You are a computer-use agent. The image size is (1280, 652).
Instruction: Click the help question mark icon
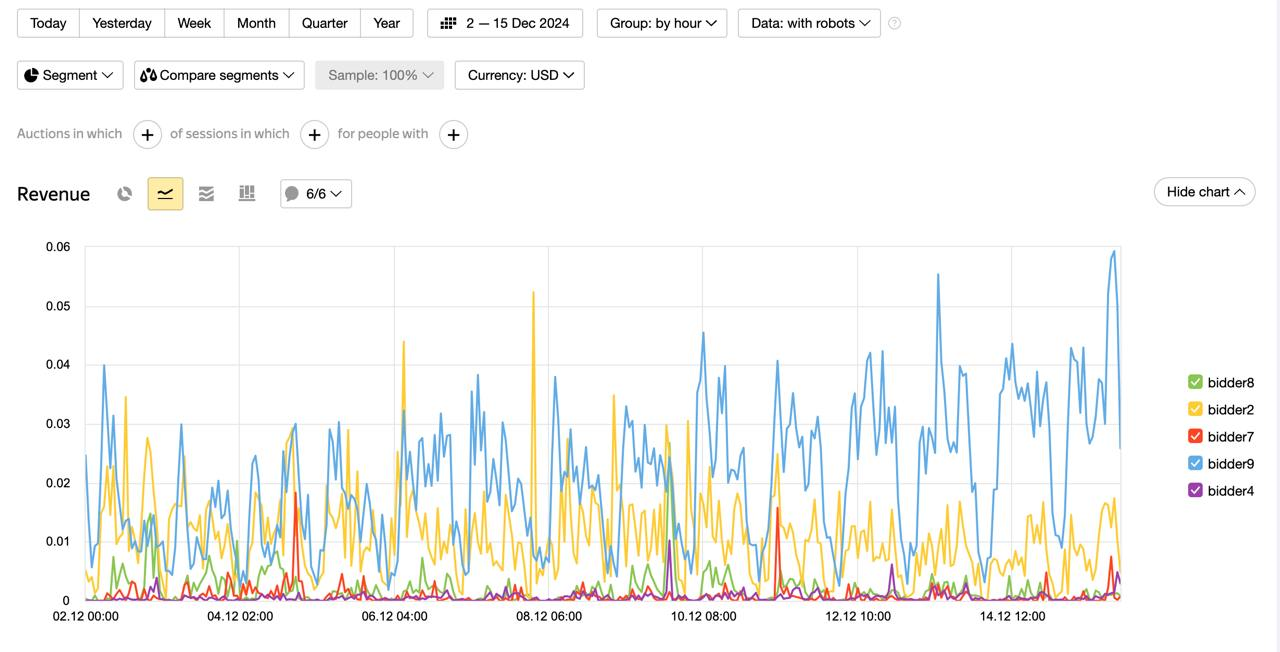(x=894, y=23)
